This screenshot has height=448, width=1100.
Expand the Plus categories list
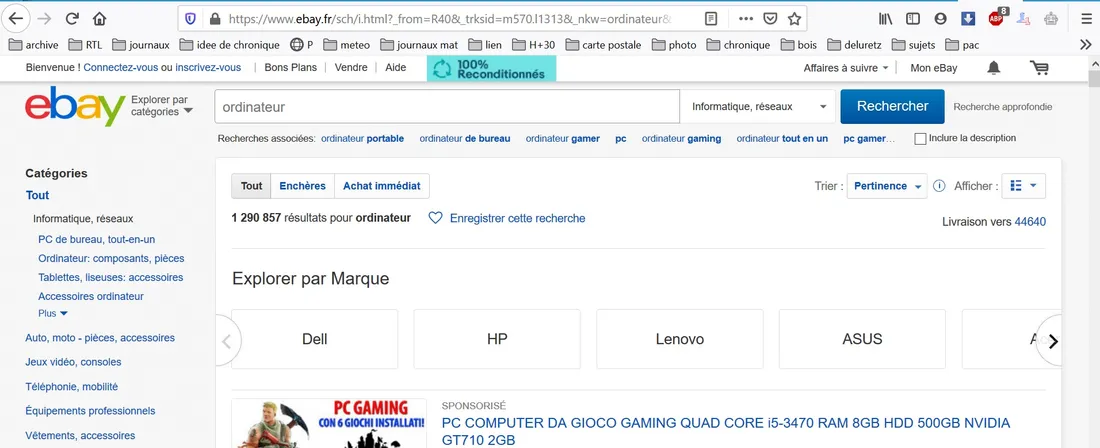(53, 313)
